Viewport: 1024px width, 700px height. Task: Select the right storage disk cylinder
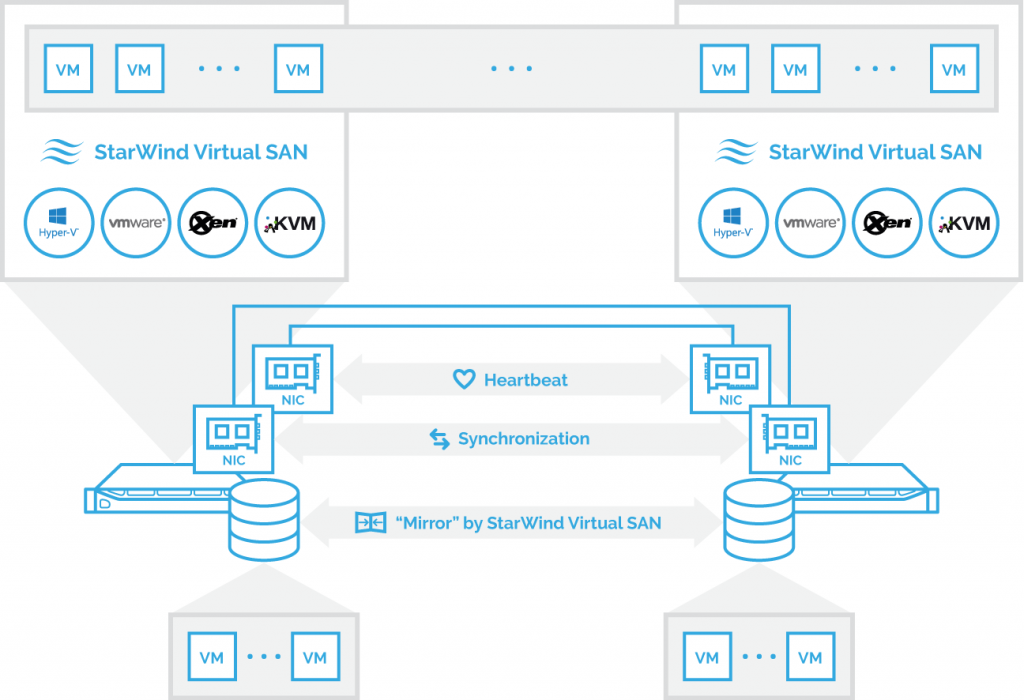(x=759, y=520)
